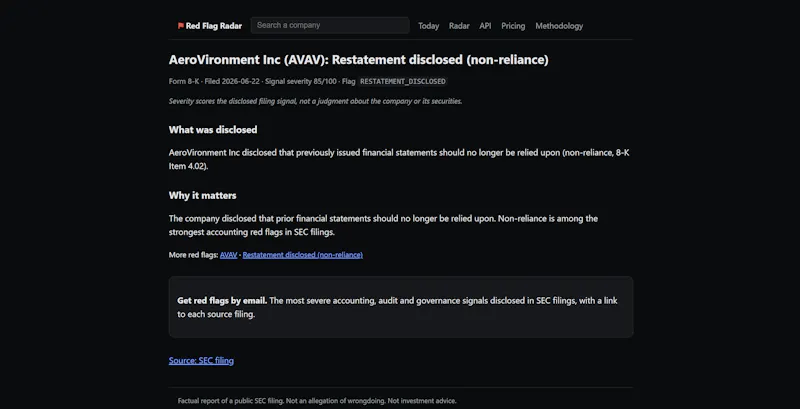Screen dimensions: 800x409
Task: Focus the Search a company field
Action: click(330, 25)
